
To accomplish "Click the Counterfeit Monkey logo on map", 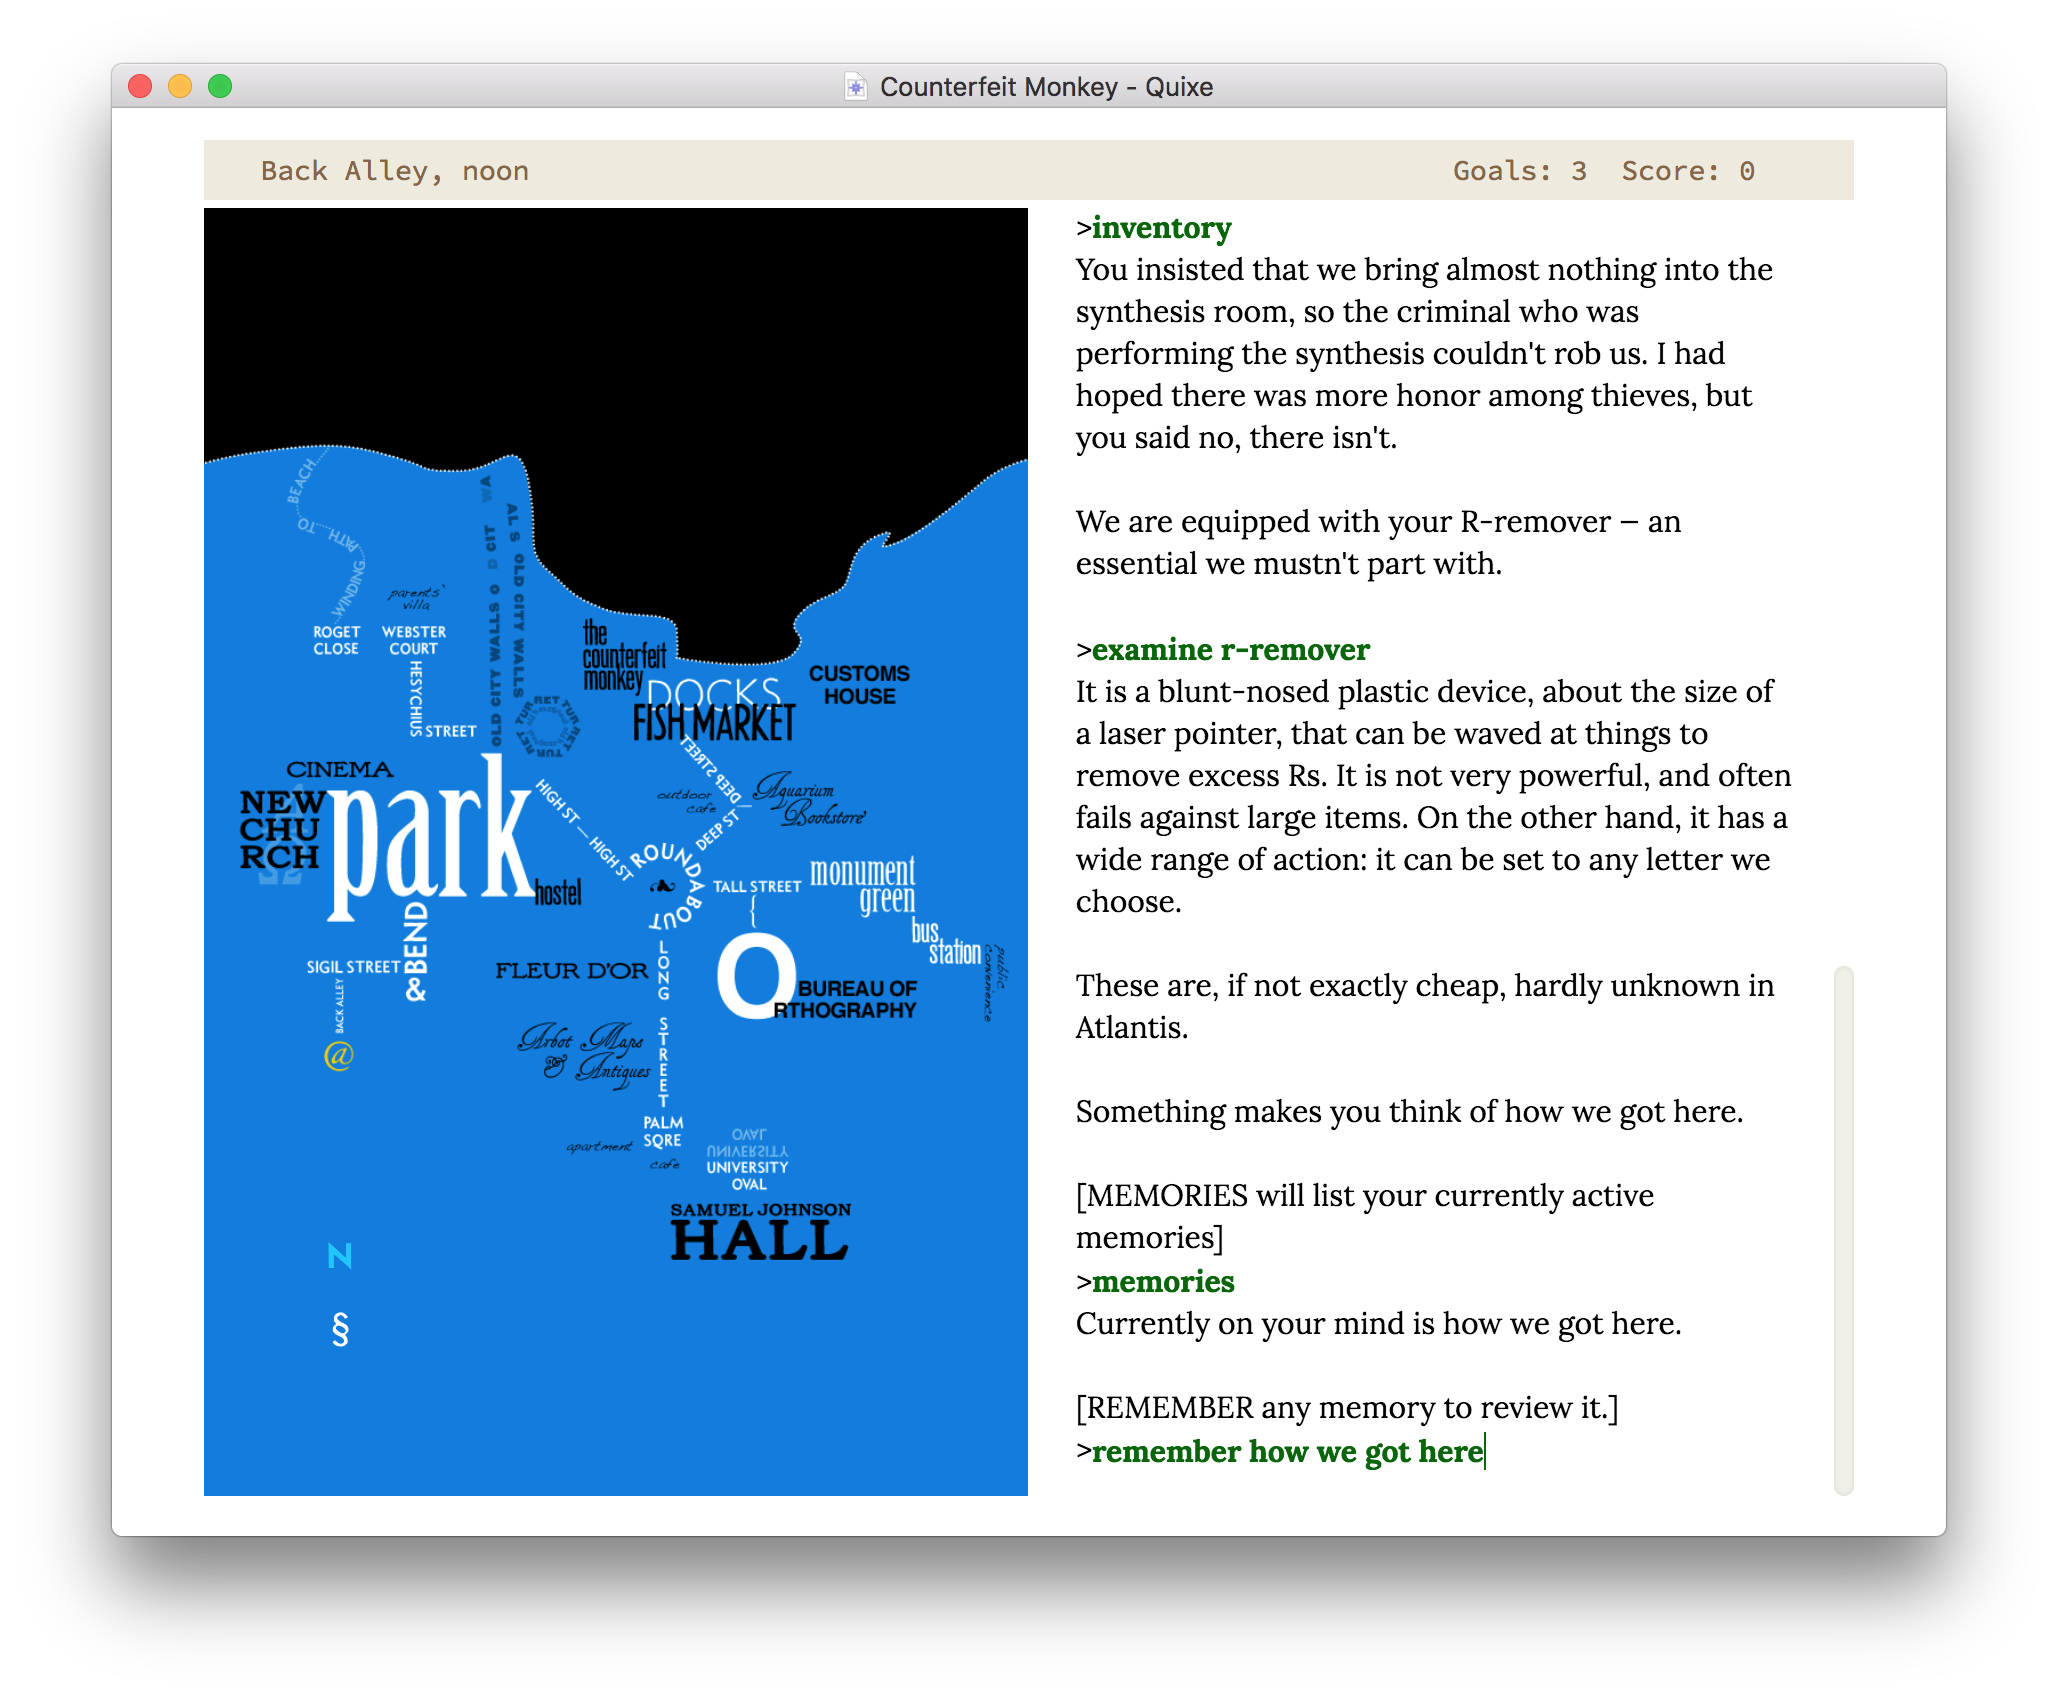I will pos(624,656).
